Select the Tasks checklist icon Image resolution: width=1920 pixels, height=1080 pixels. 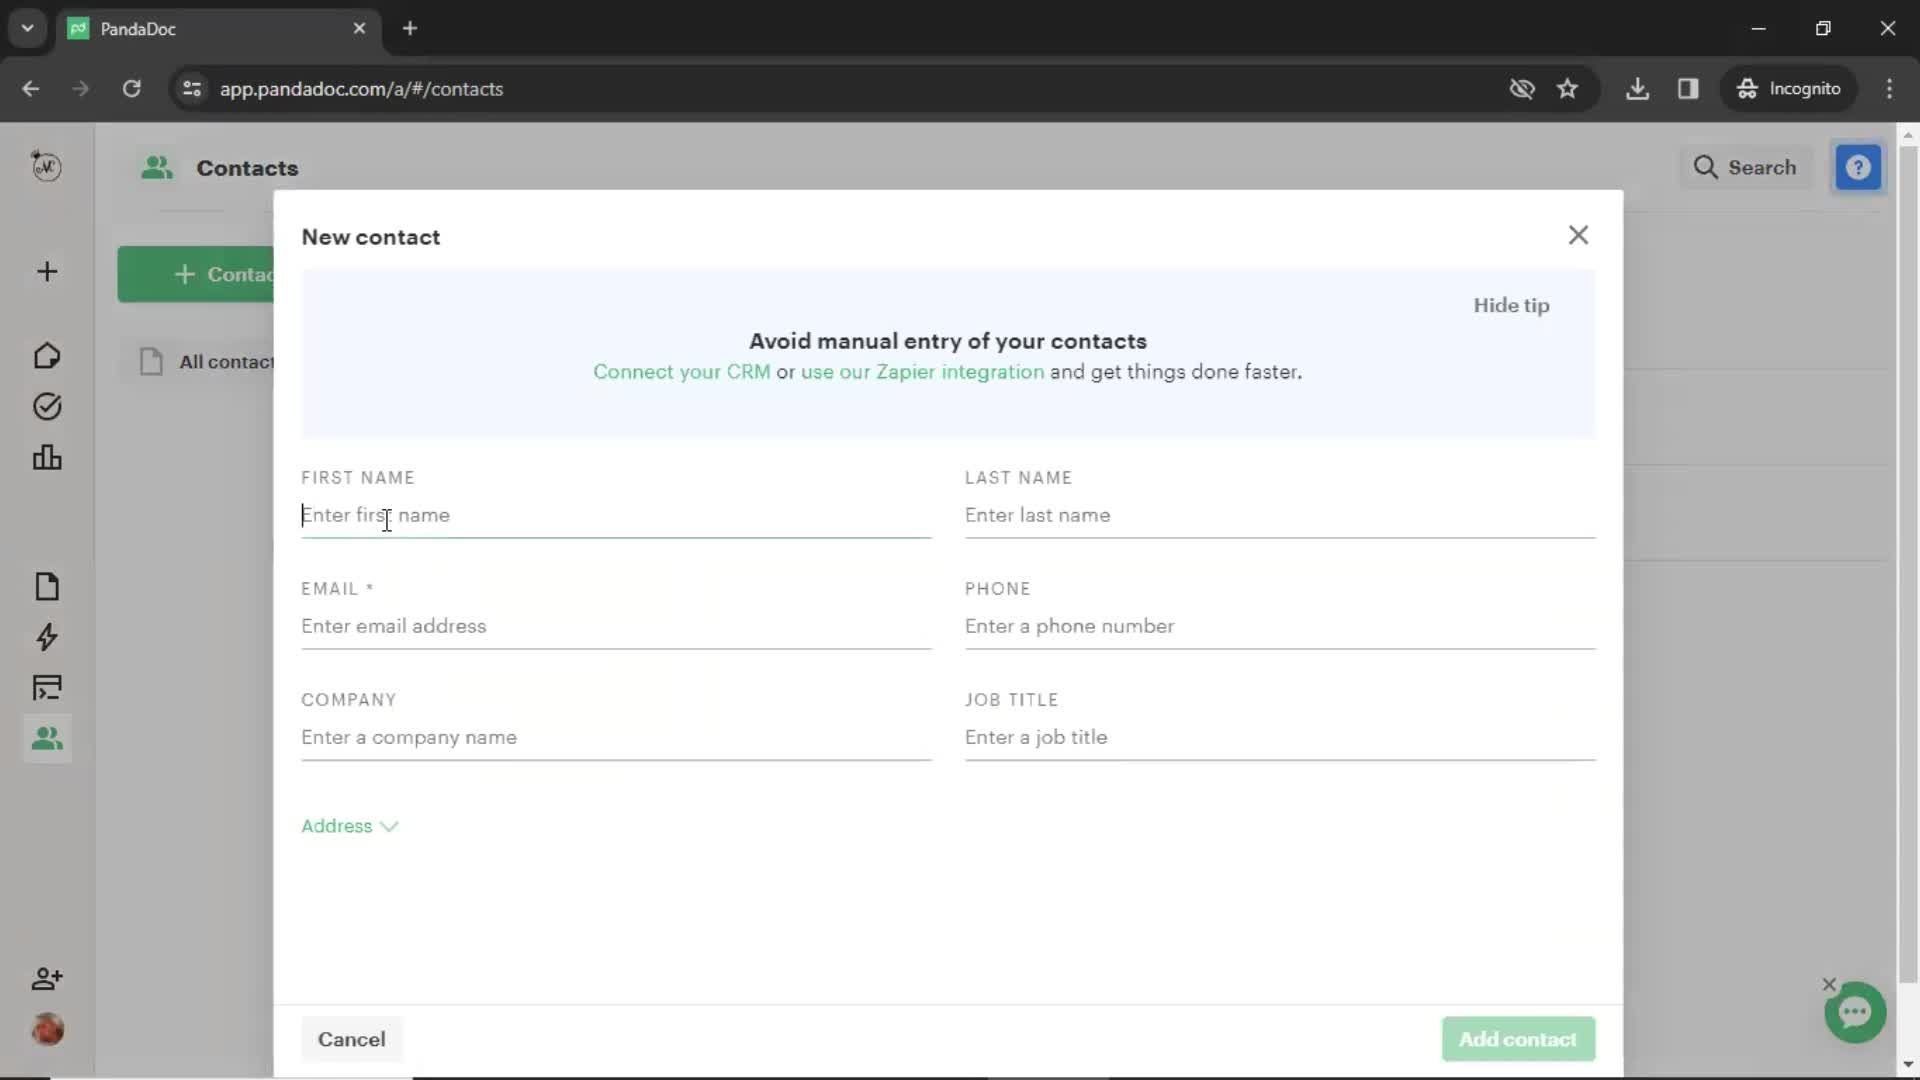[46, 407]
